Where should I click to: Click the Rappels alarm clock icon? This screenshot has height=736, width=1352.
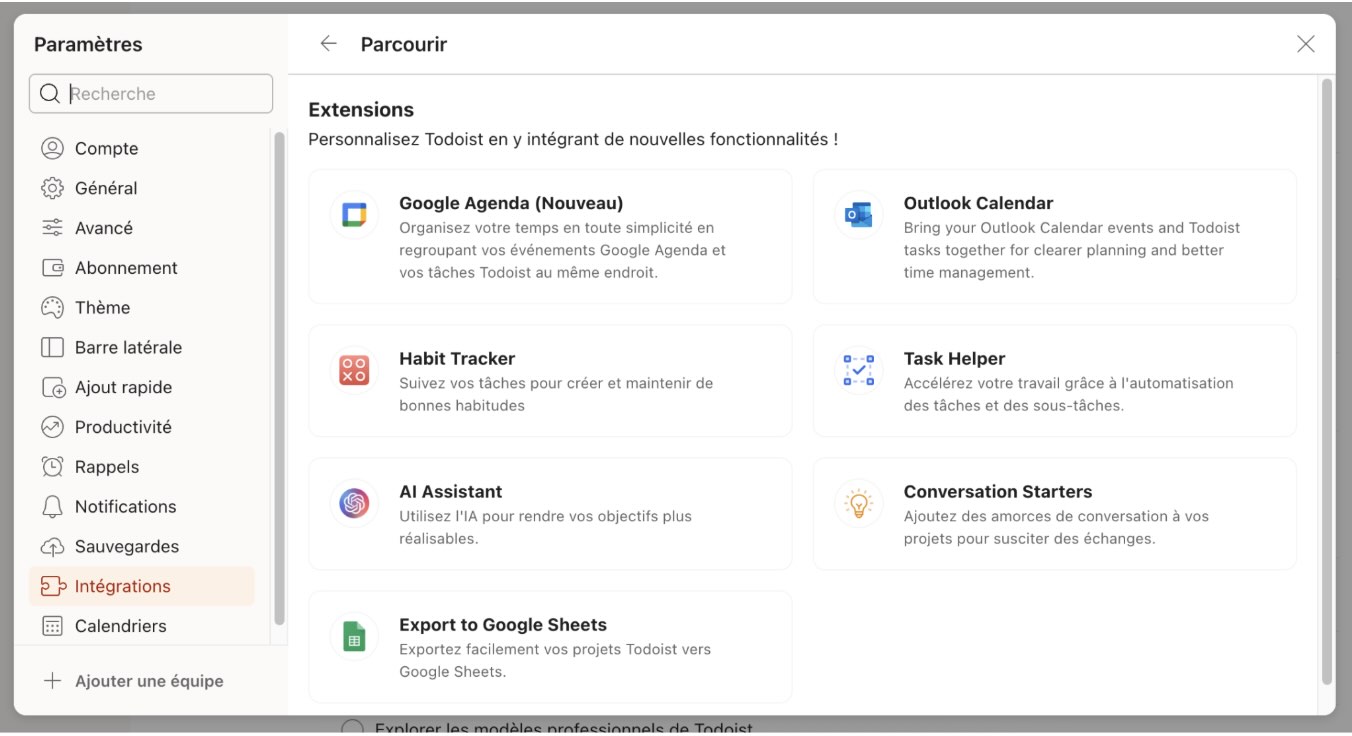pyautogui.click(x=52, y=467)
